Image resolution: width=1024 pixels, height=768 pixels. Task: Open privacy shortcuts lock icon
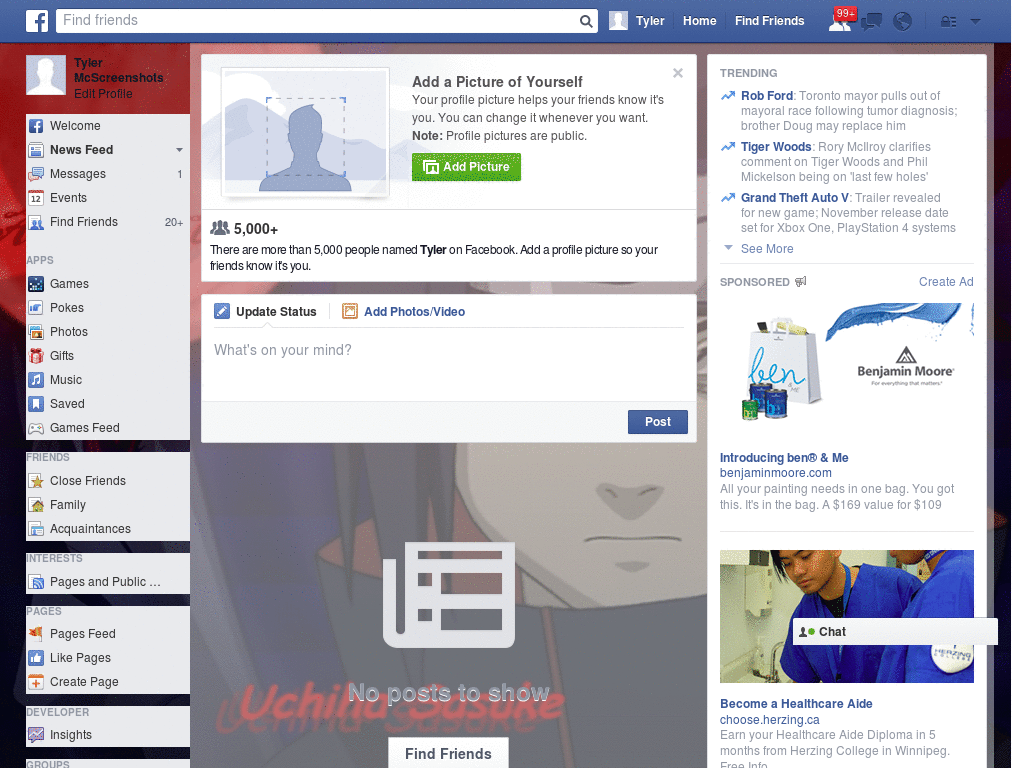(x=948, y=22)
